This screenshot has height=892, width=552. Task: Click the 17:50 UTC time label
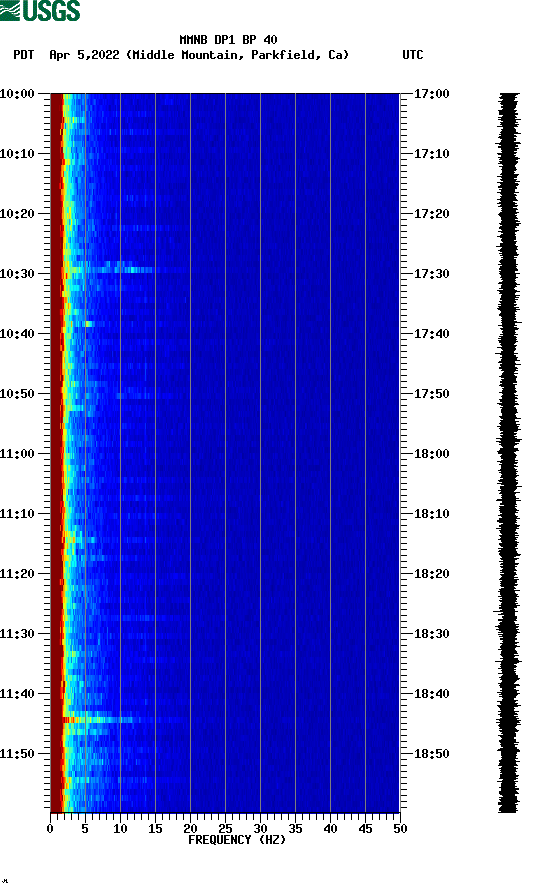pos(431,394)
